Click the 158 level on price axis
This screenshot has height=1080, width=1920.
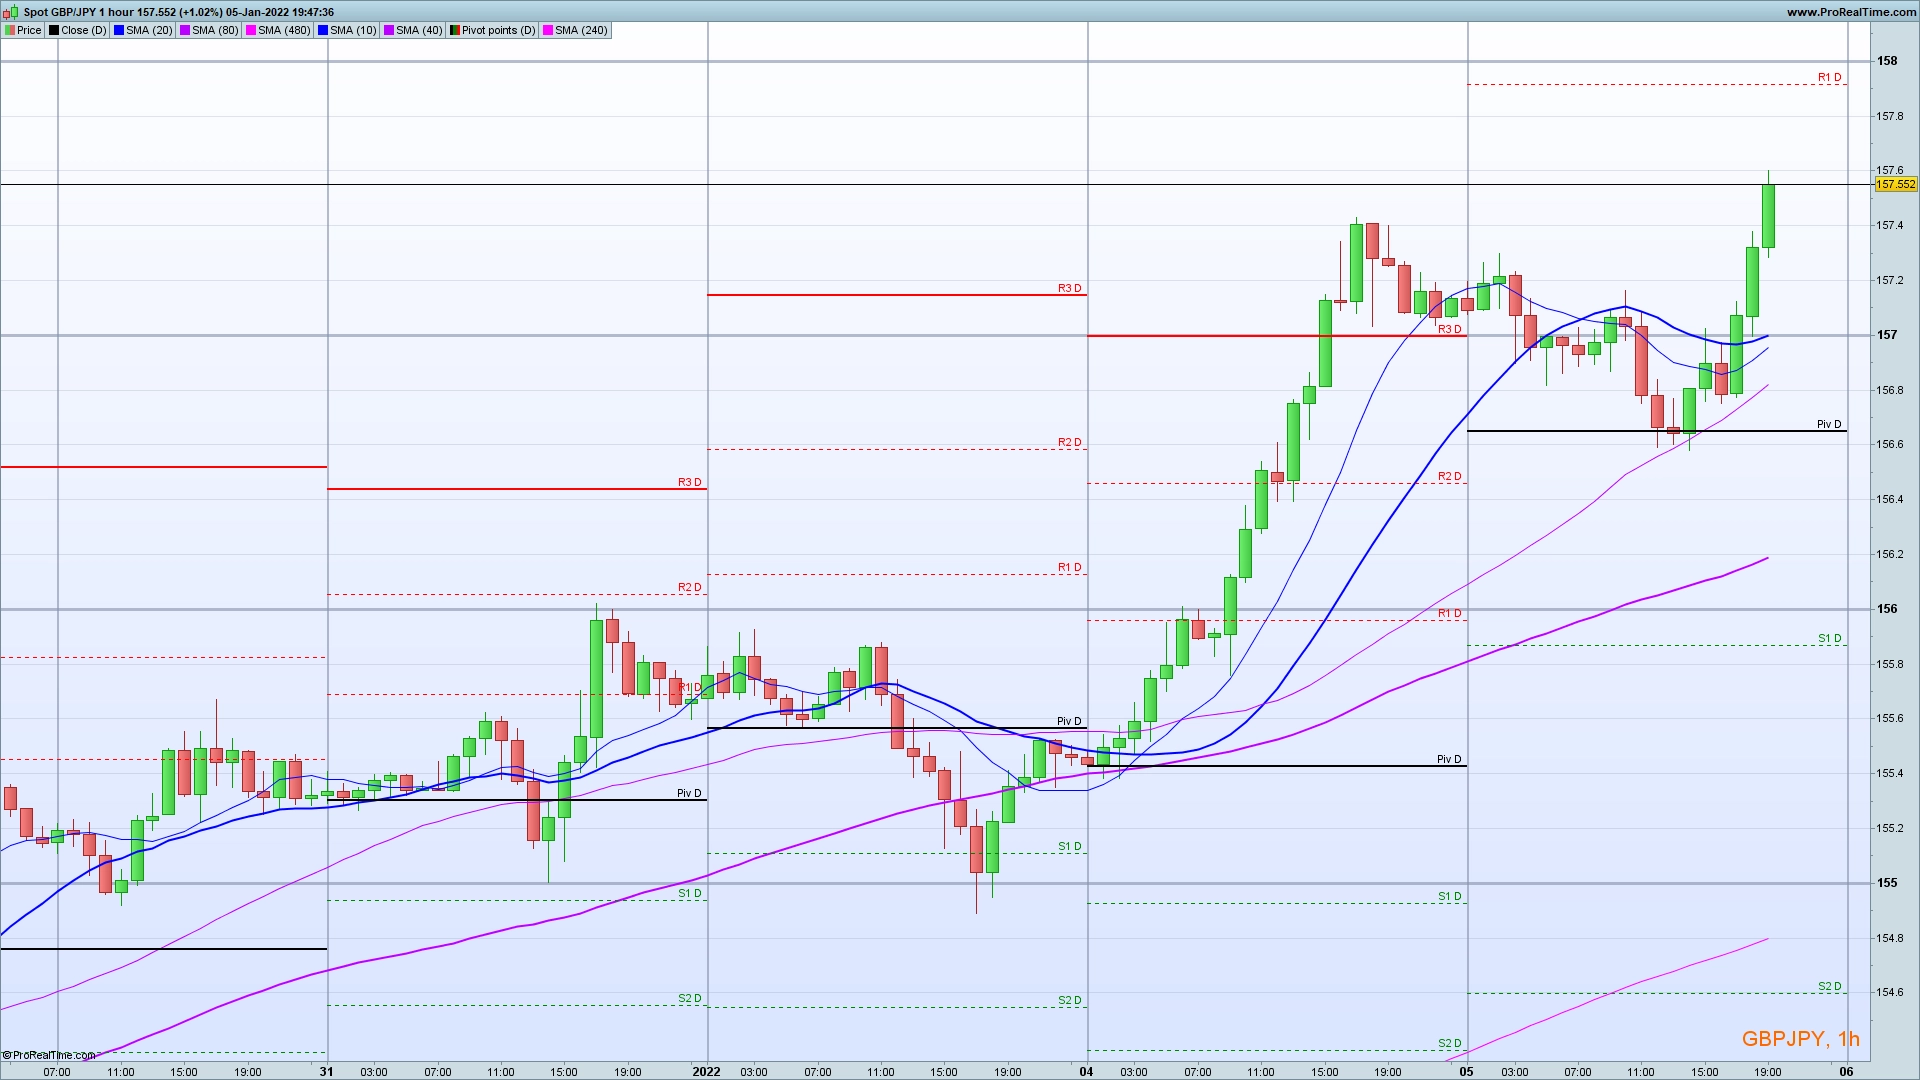1887,61
